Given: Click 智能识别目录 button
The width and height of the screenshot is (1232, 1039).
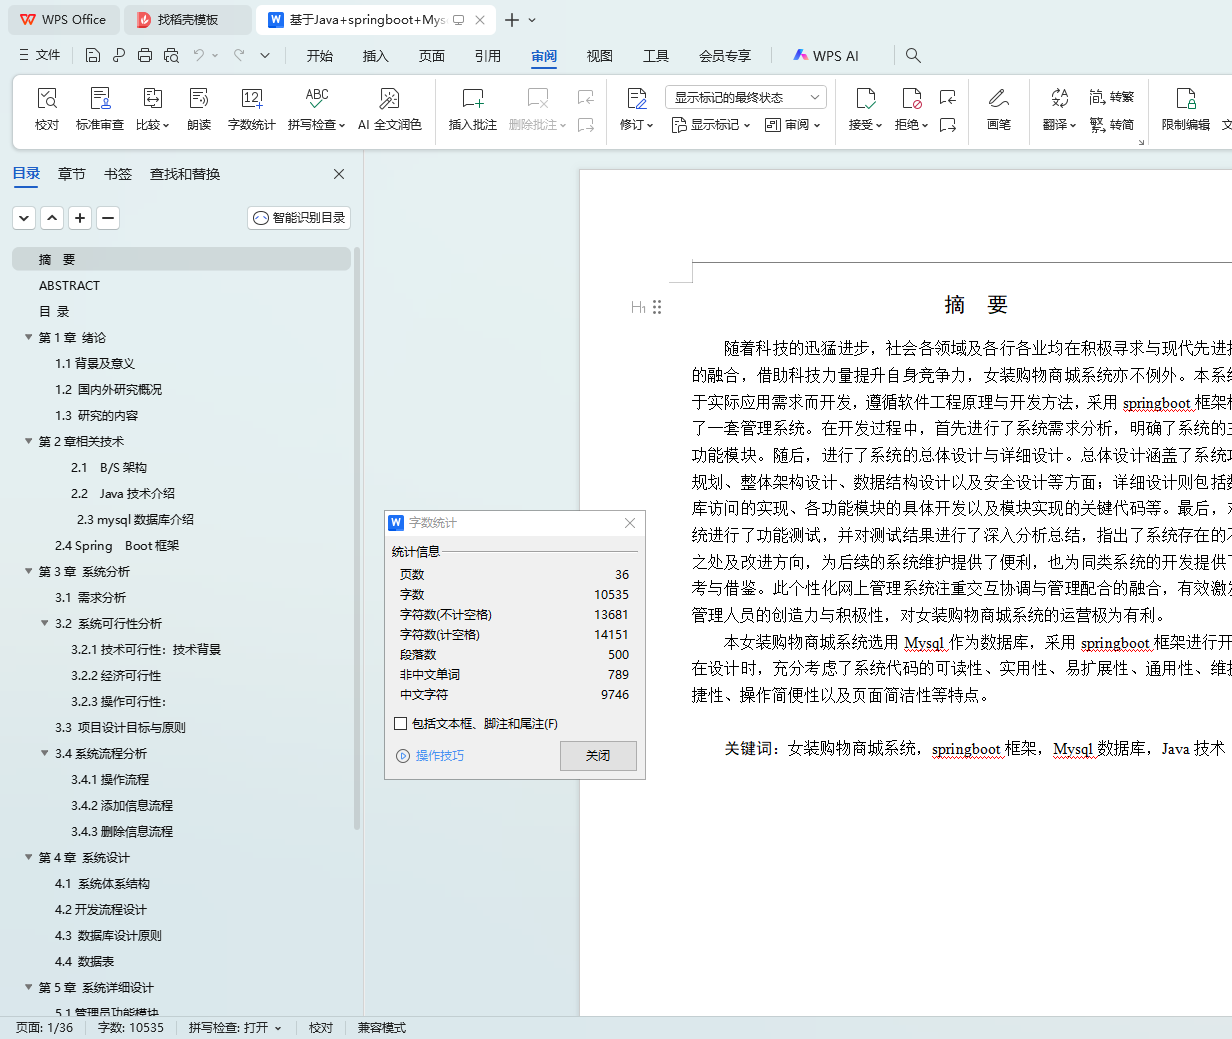Looking at the screenshot, I should pyautogui.click(x=299, y=217).
